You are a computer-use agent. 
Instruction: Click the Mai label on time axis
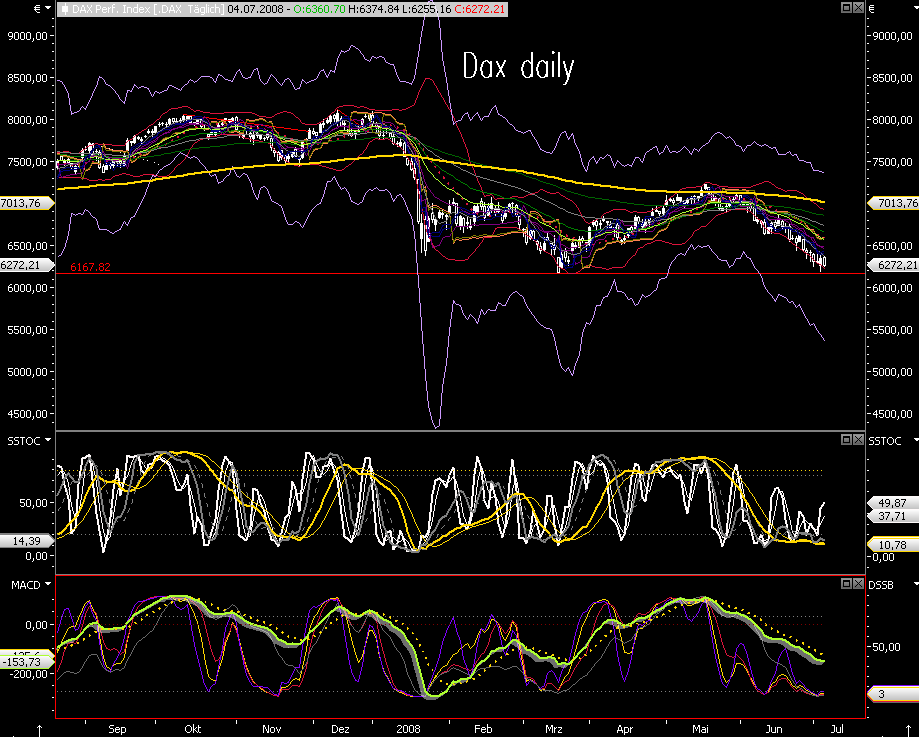point(700,729)
